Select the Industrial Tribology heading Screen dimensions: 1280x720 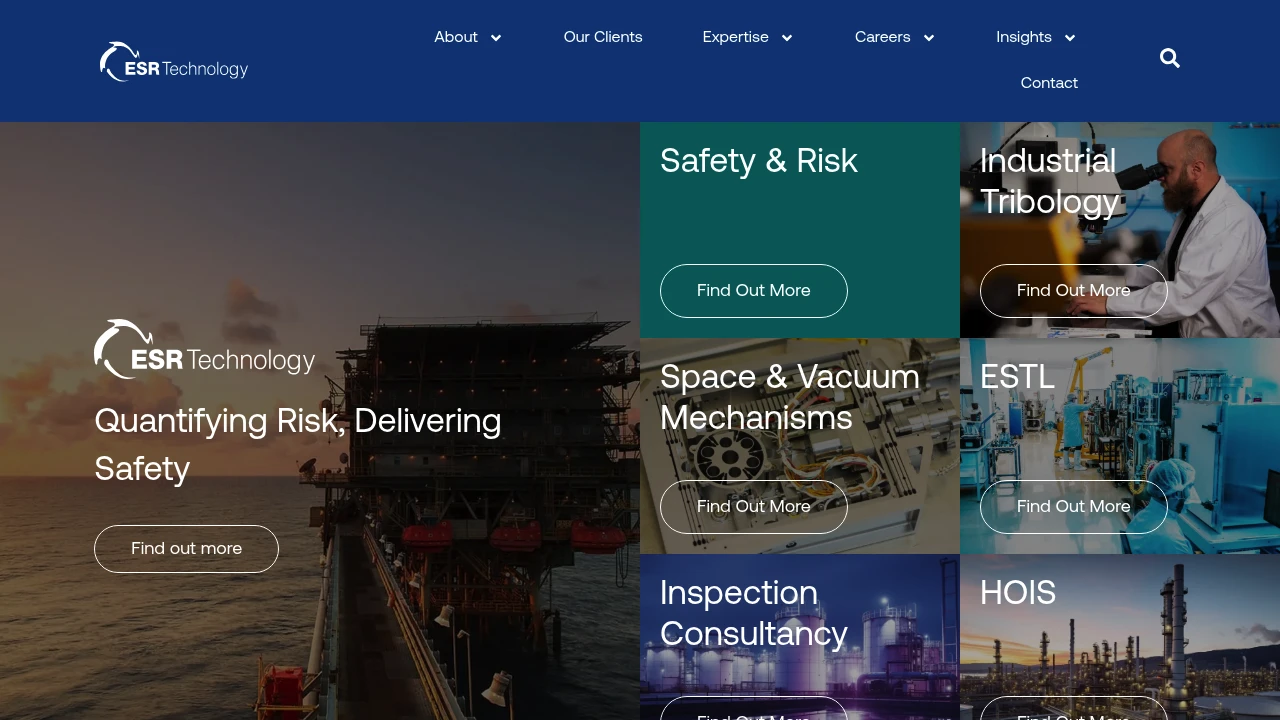1049,181
